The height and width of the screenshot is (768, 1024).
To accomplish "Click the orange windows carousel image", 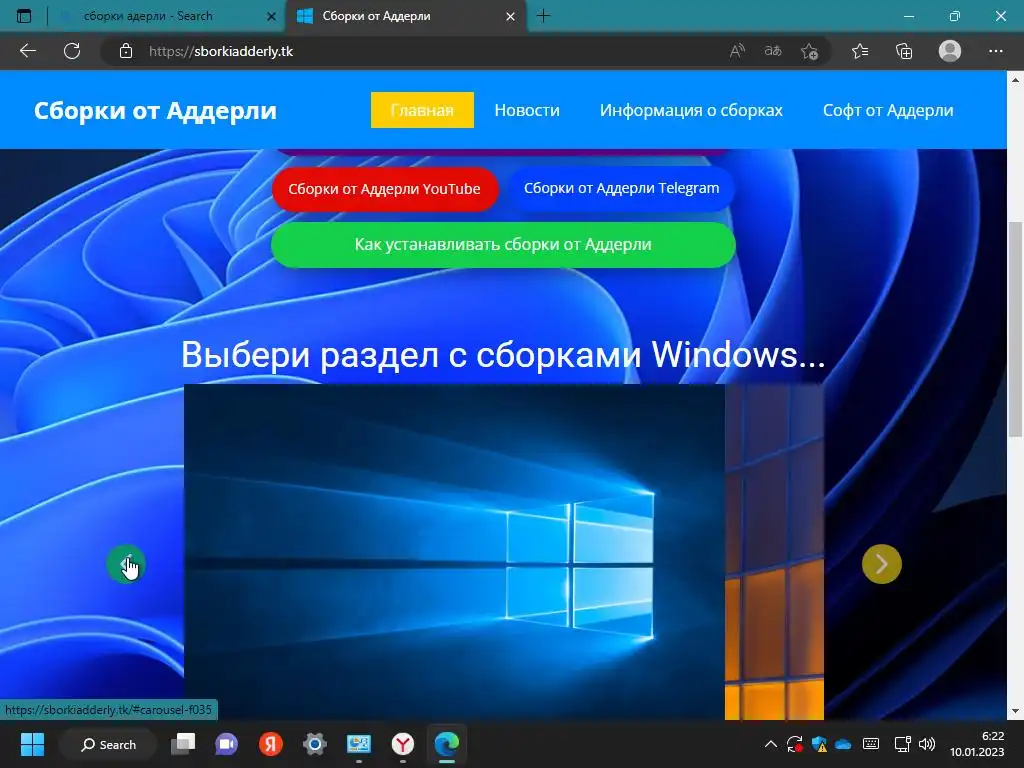I will point(775,552).
